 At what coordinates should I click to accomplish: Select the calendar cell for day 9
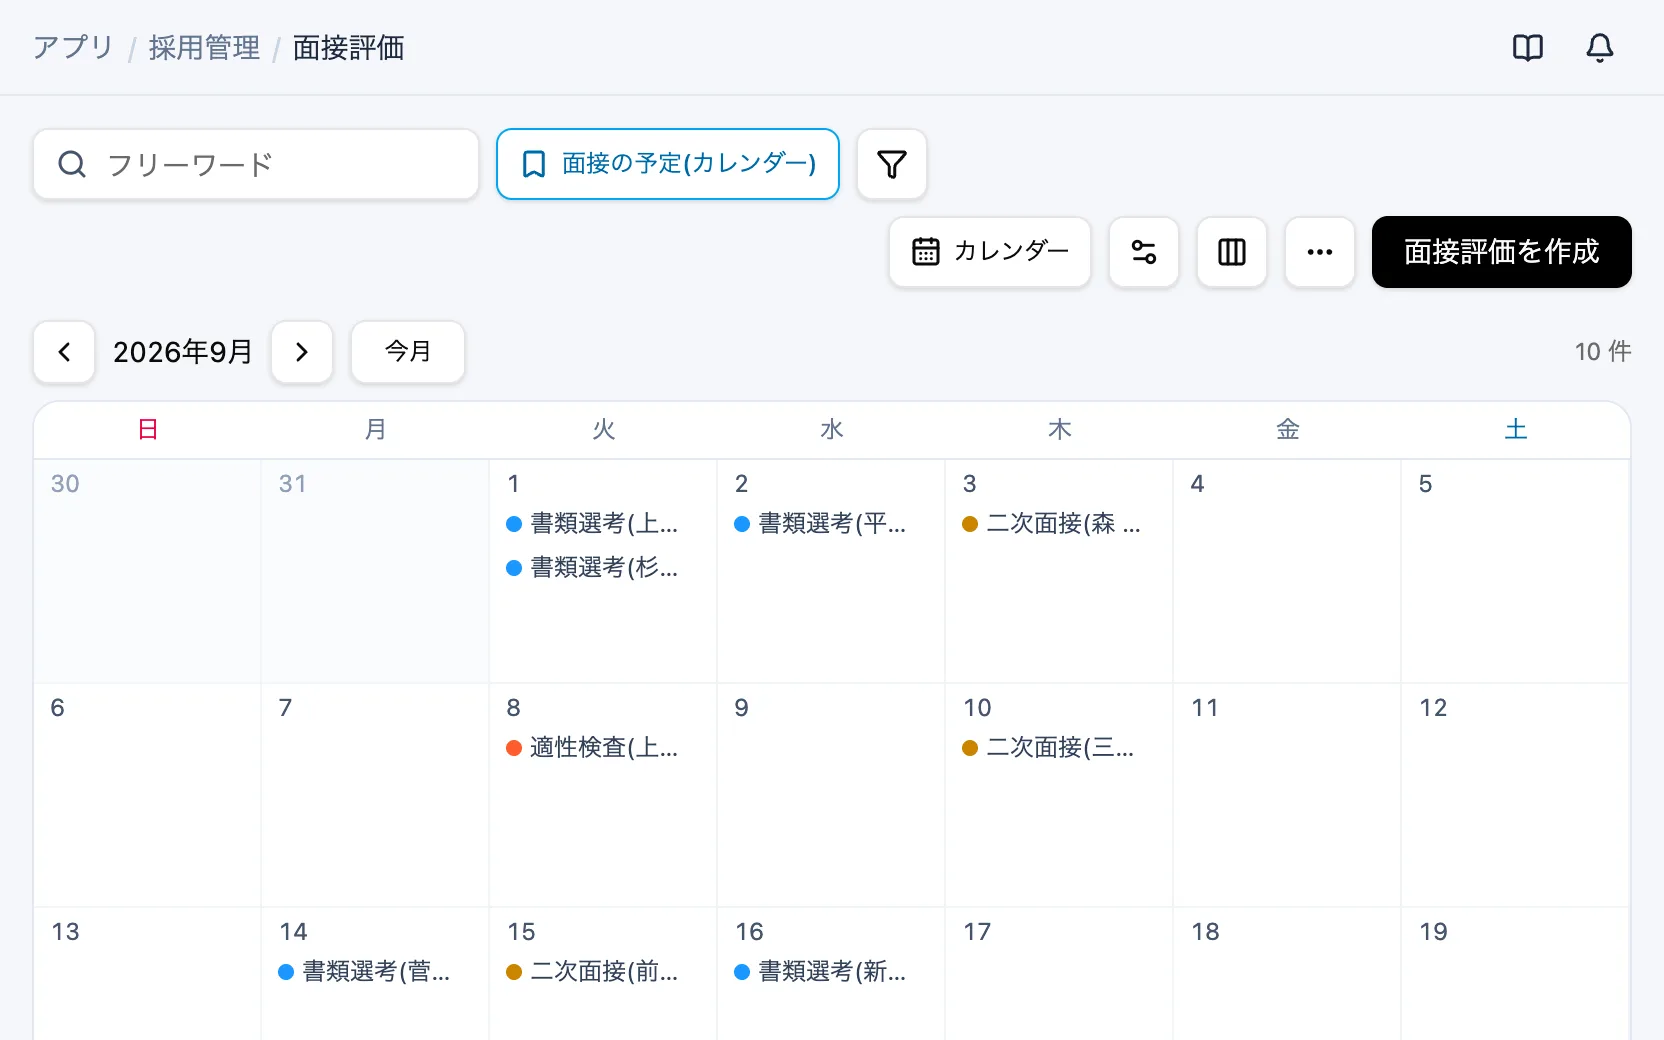831,796
